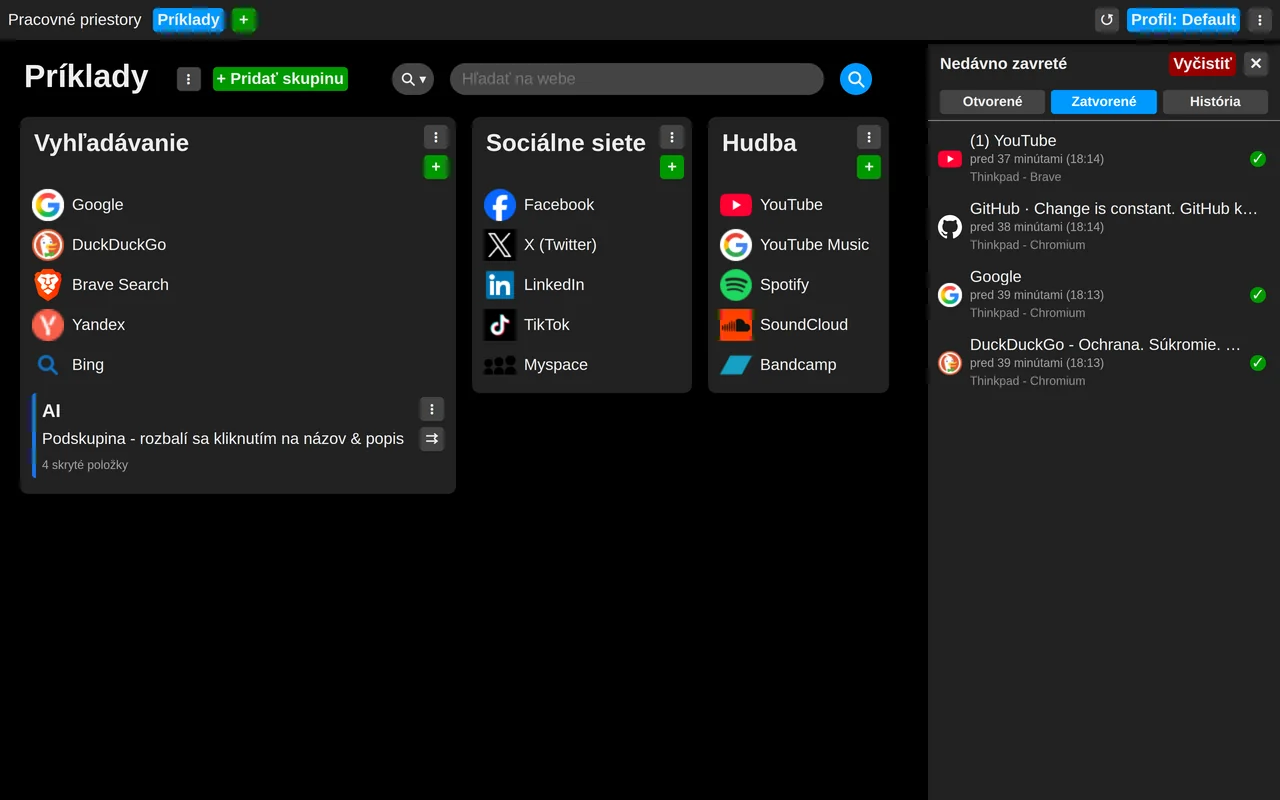Add a new workspace with green plus

click(244, 20)
